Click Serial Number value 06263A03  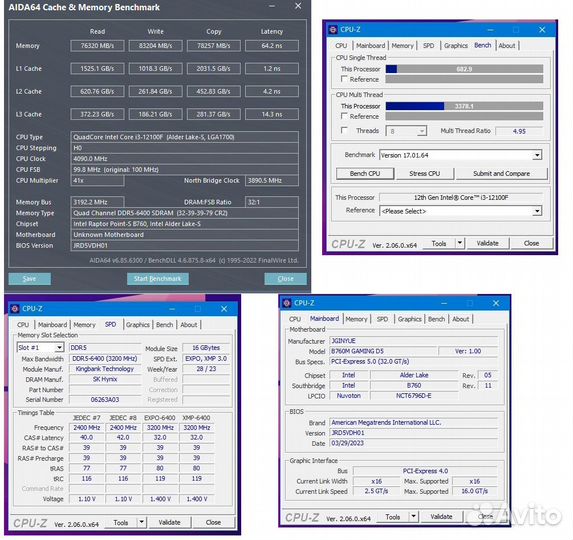[105, 399]
